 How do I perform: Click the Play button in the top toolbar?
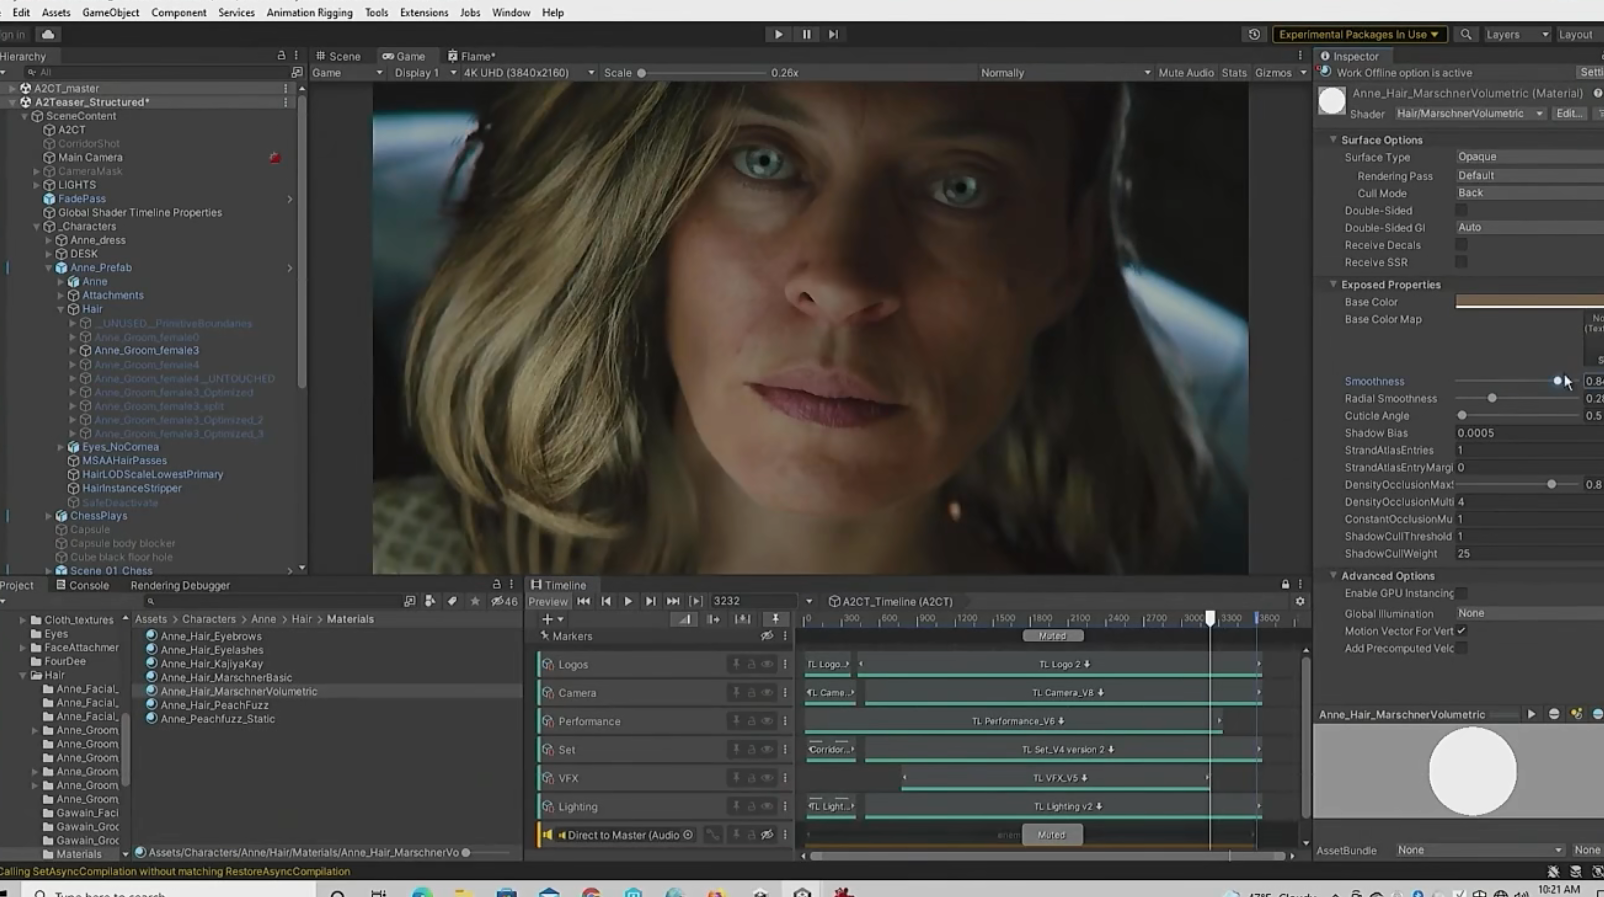pos(778,34)
